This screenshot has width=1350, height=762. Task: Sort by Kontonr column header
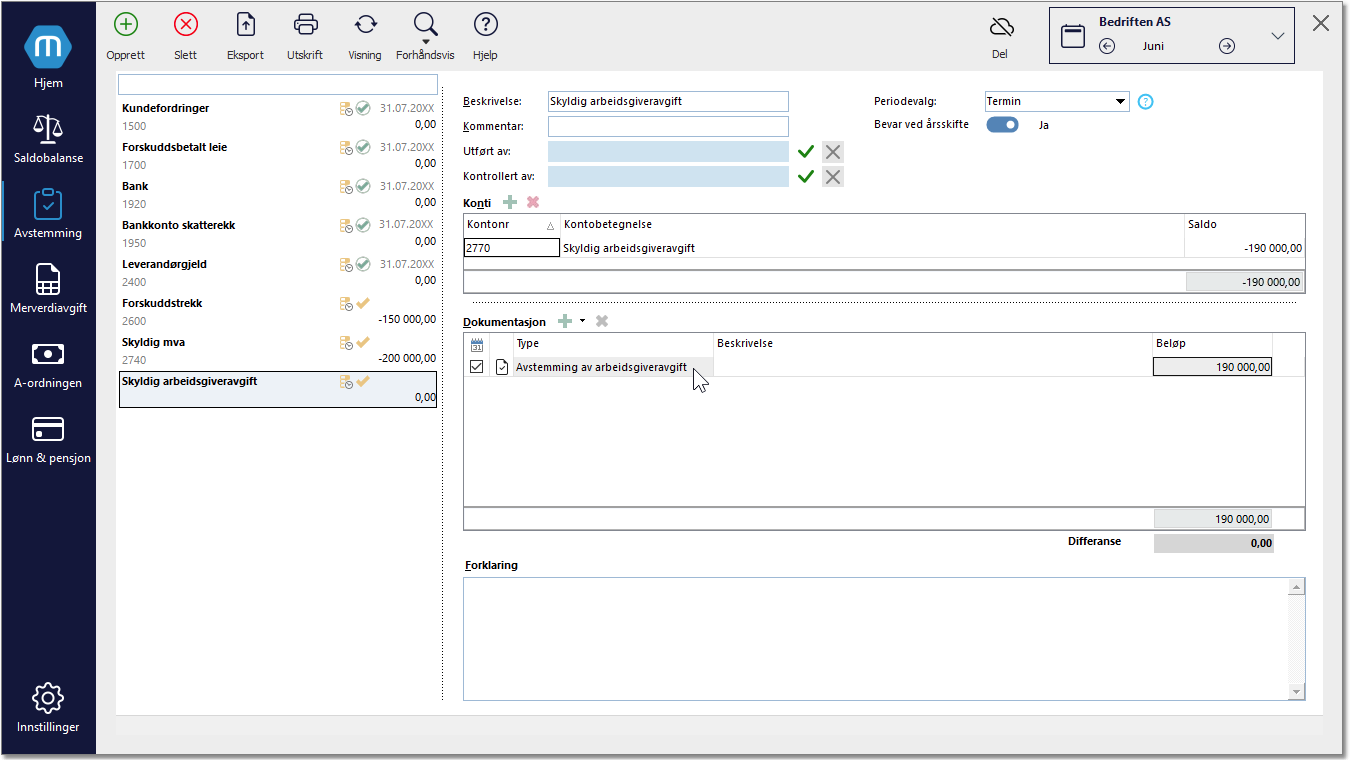tap(511, 225)
